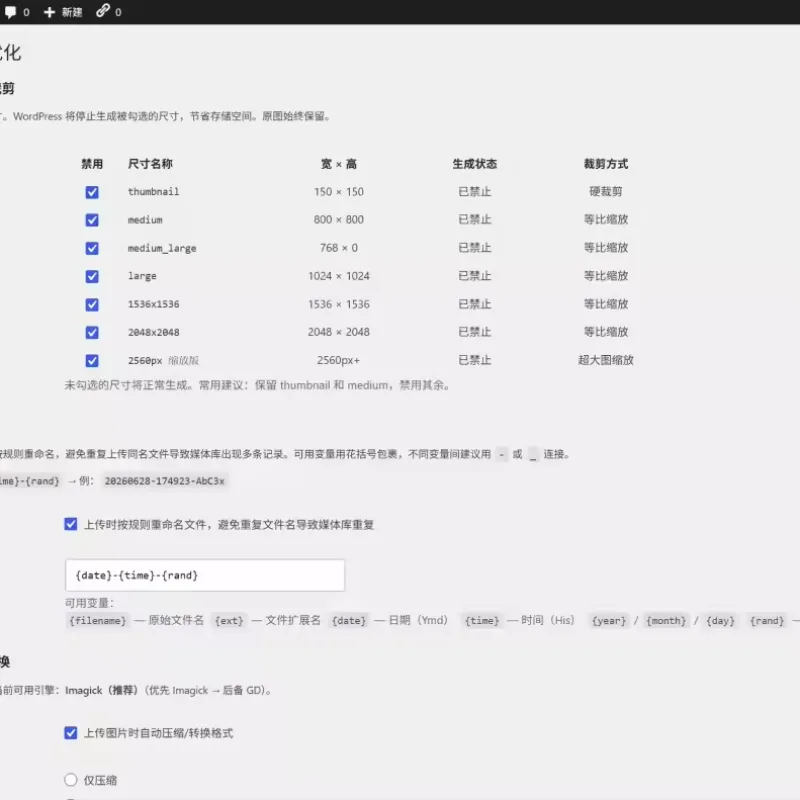Uncheck the medium_large size checkbox
The width and height of the screenshot is (800, 800).
(92, 248)
